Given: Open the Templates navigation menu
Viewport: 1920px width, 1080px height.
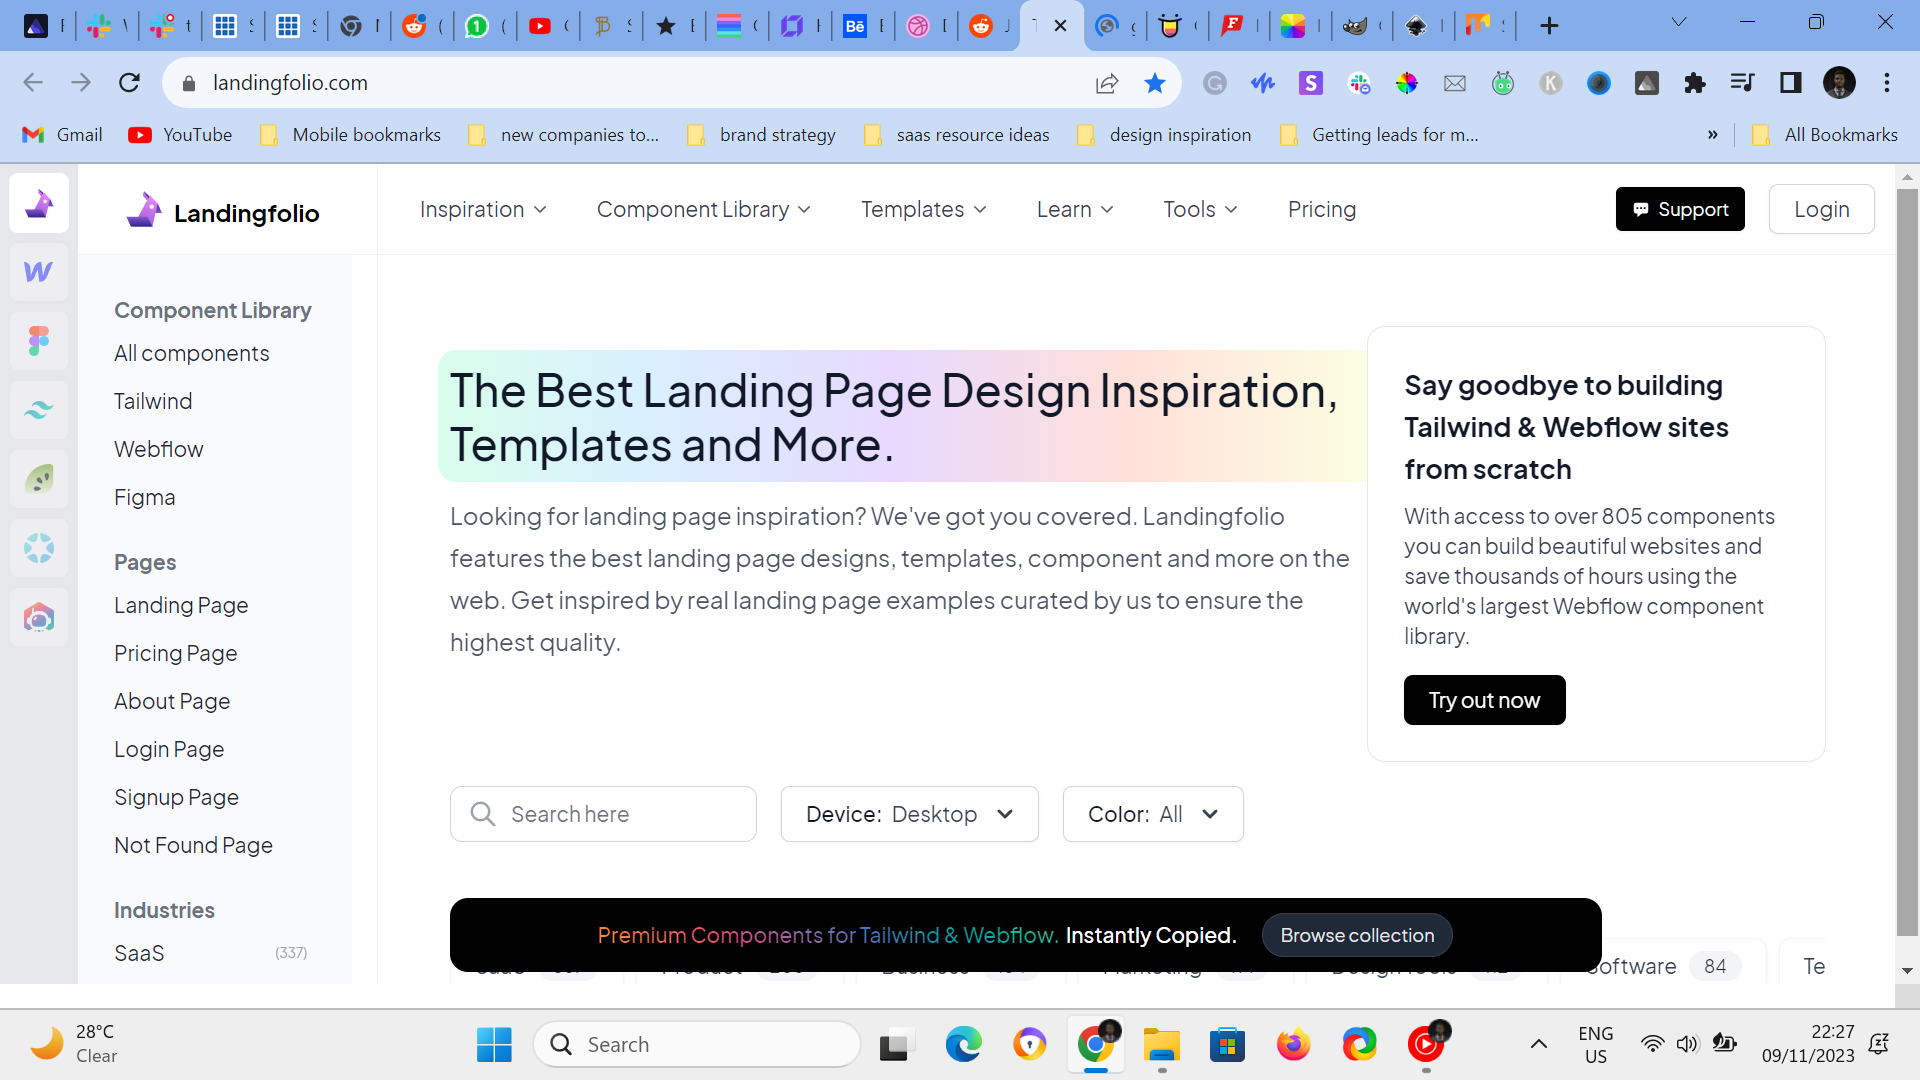Looking at the screenshot, I should 923,210.
